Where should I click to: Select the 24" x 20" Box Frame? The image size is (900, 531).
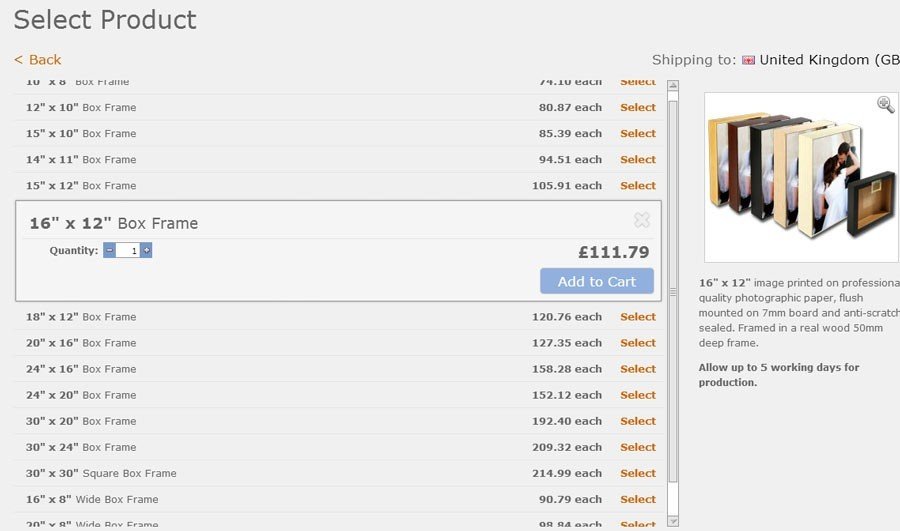[638, 395]
